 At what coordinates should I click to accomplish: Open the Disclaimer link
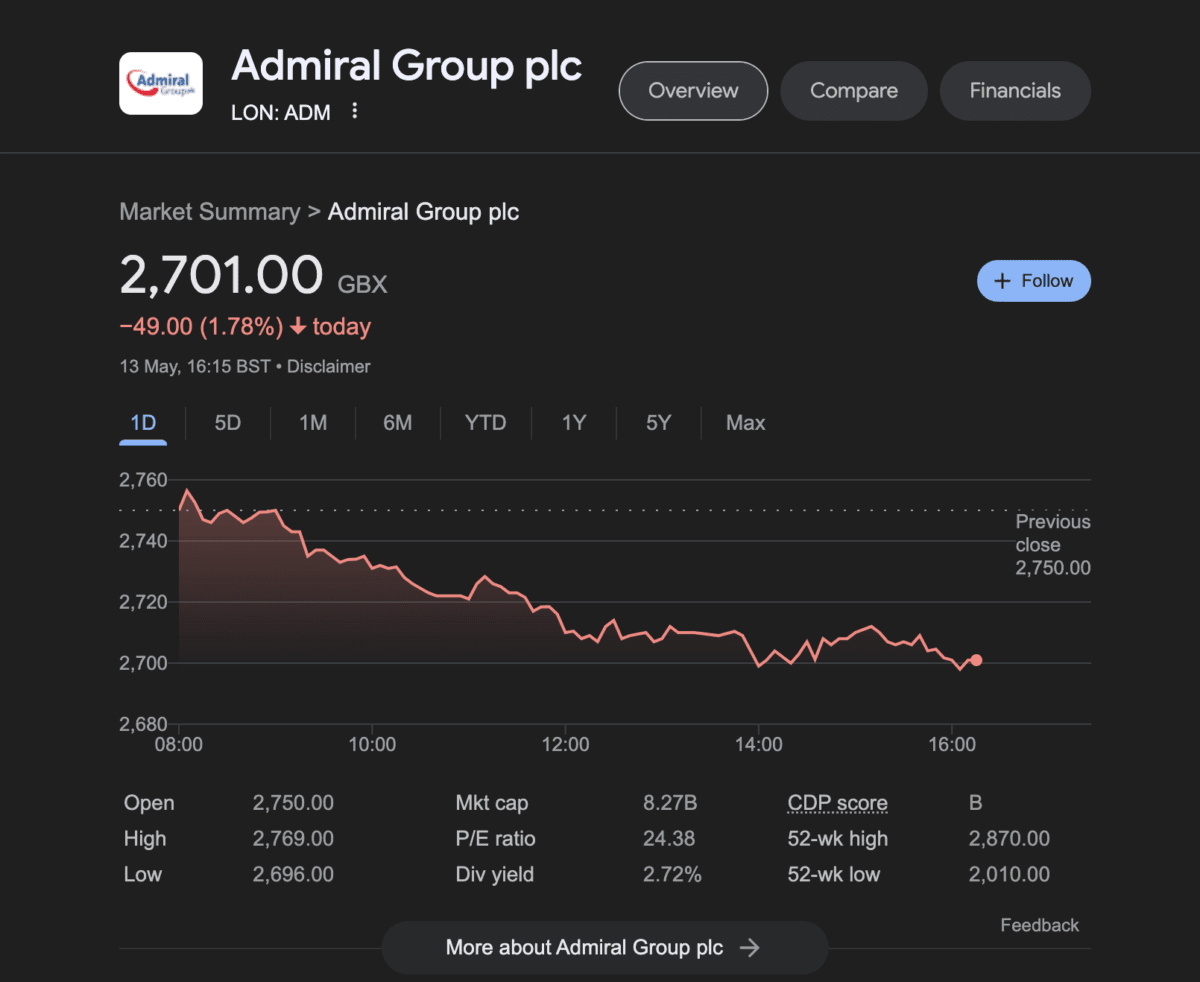point(329,367)
